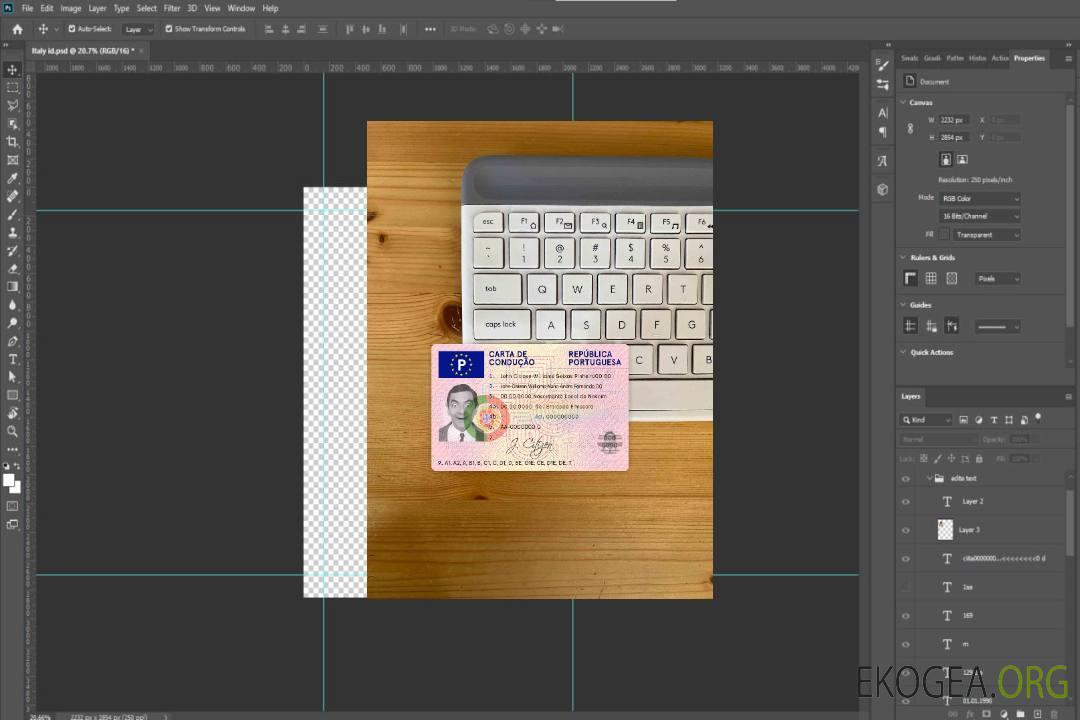Select the Lasso tool
The width and height of the screenshot is (1080, 720).
[x=12, y=105]
